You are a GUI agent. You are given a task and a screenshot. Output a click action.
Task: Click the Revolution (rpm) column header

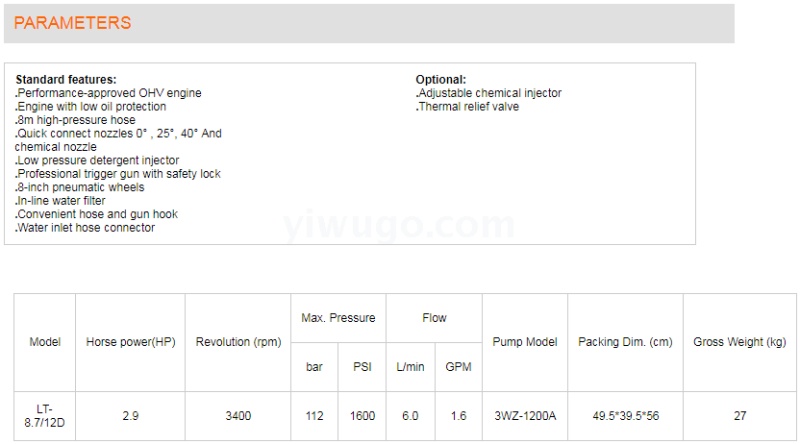(238, 342)
